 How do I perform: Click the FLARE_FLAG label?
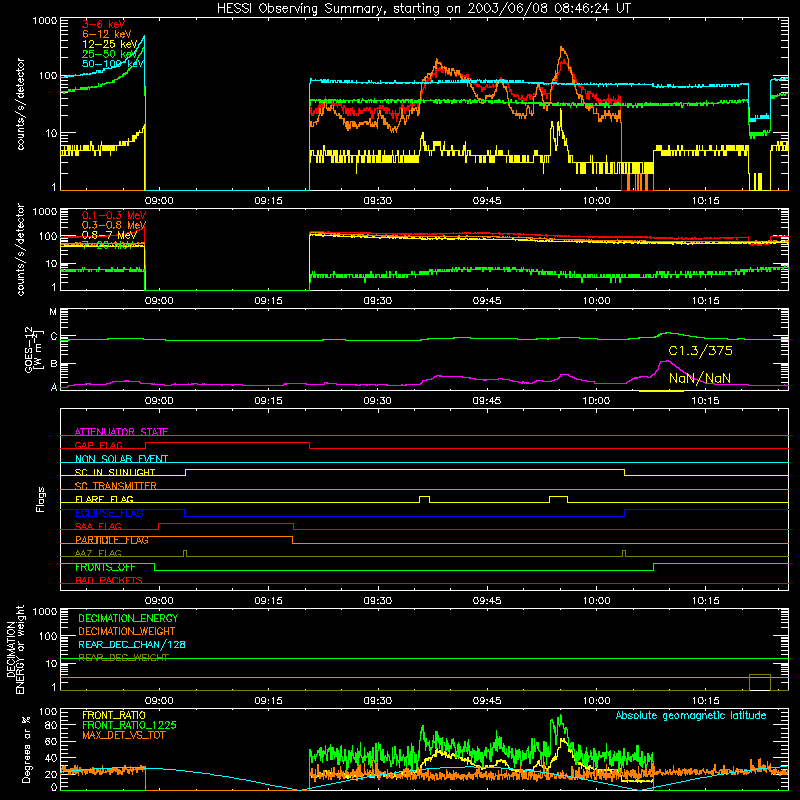tap(104, 499)
